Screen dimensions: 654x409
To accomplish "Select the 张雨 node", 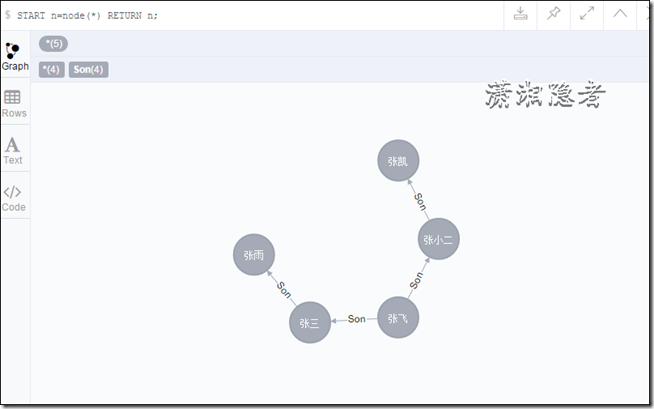I will tap(254, 255).
